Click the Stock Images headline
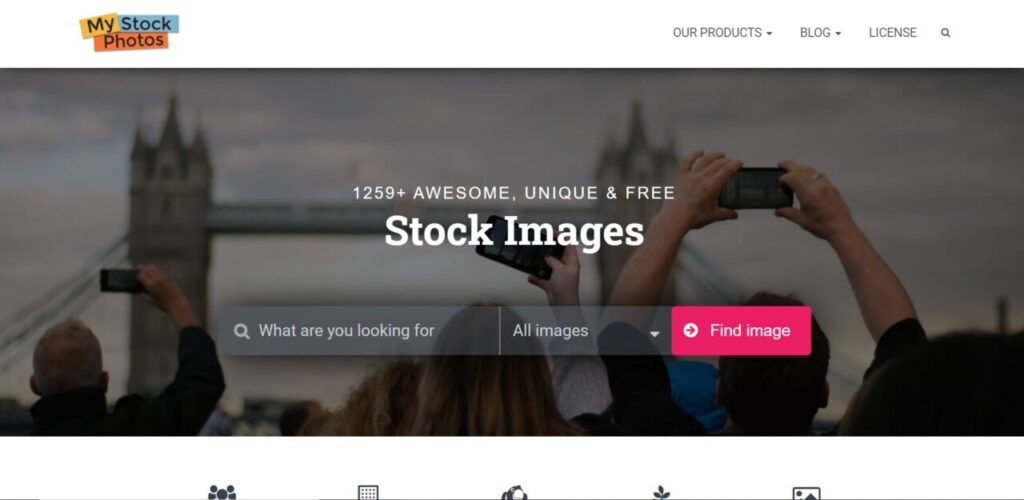 [x=514, y=231]
